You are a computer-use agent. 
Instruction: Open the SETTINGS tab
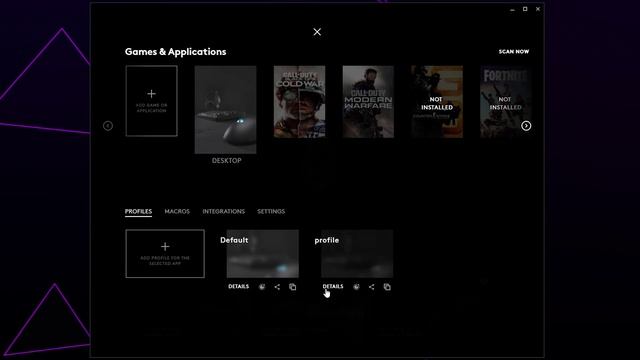pyautogui.click(x=271, y=211)
